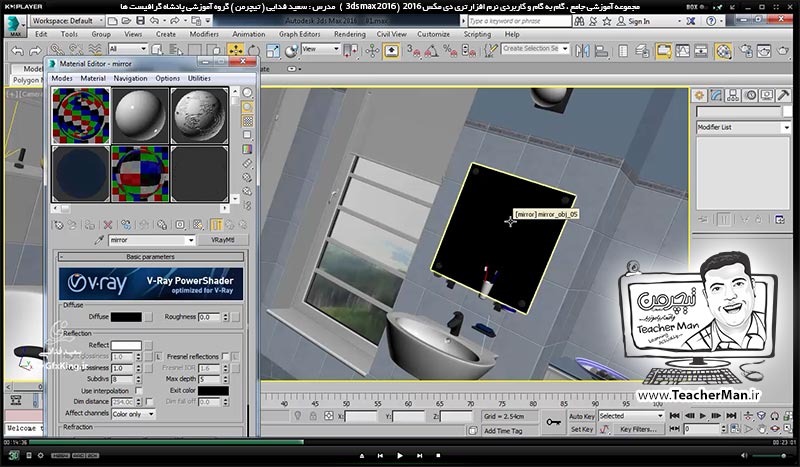
Task: Open the Hierarchy panel icon
Action: point(733,95)
